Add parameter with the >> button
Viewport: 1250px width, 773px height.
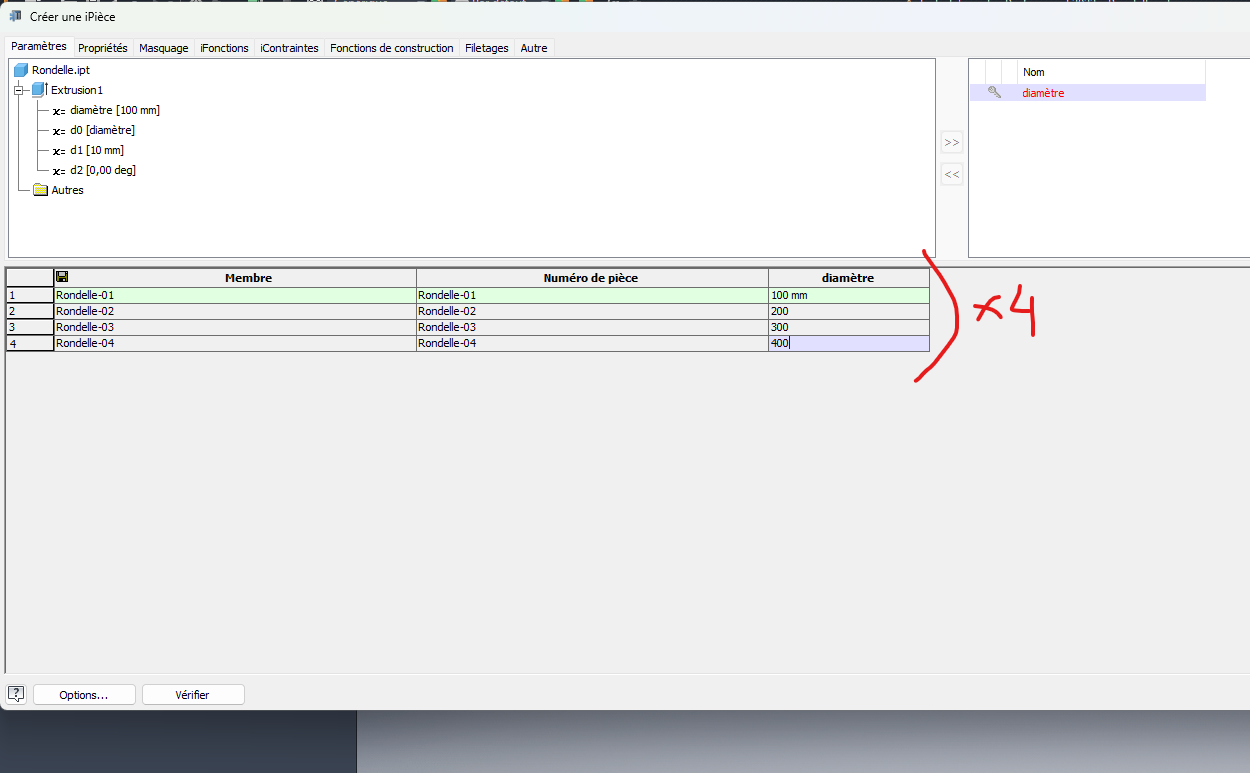point(952,142)
